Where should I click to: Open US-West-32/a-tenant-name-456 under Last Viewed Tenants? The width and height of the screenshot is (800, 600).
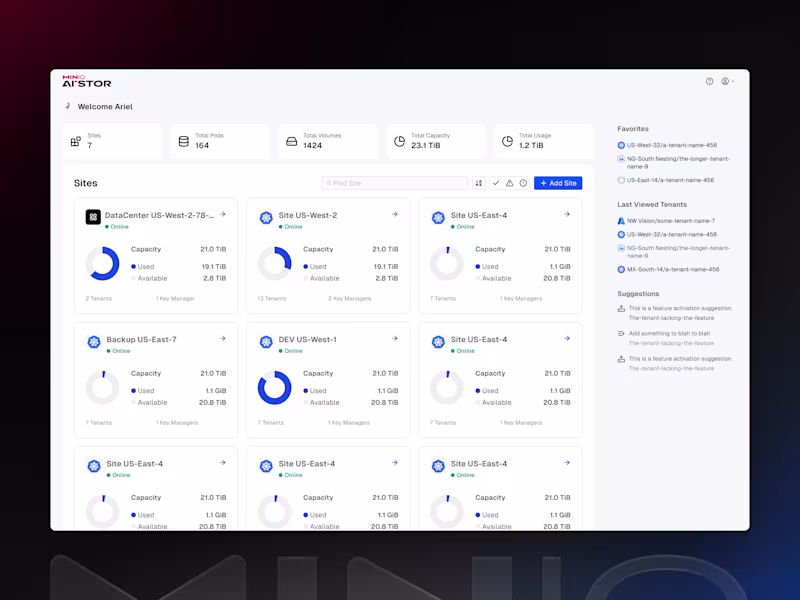click(x=672, y=235)
